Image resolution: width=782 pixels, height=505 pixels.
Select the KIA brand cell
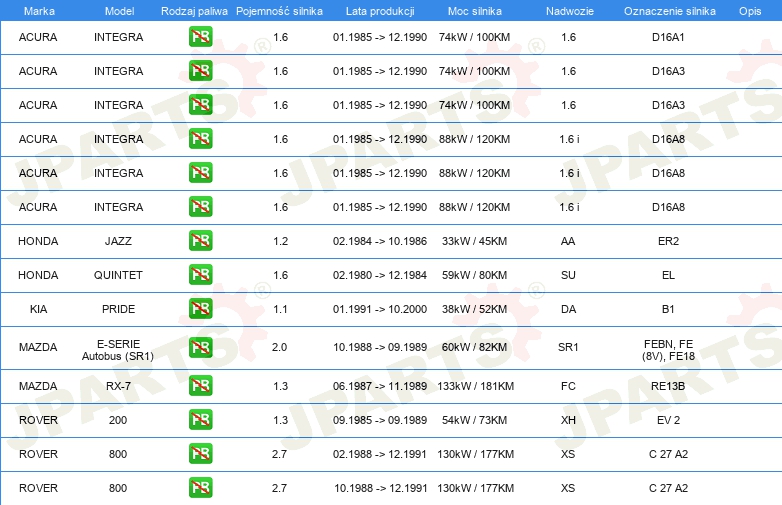pyautogui.click(x=38, y=309)
